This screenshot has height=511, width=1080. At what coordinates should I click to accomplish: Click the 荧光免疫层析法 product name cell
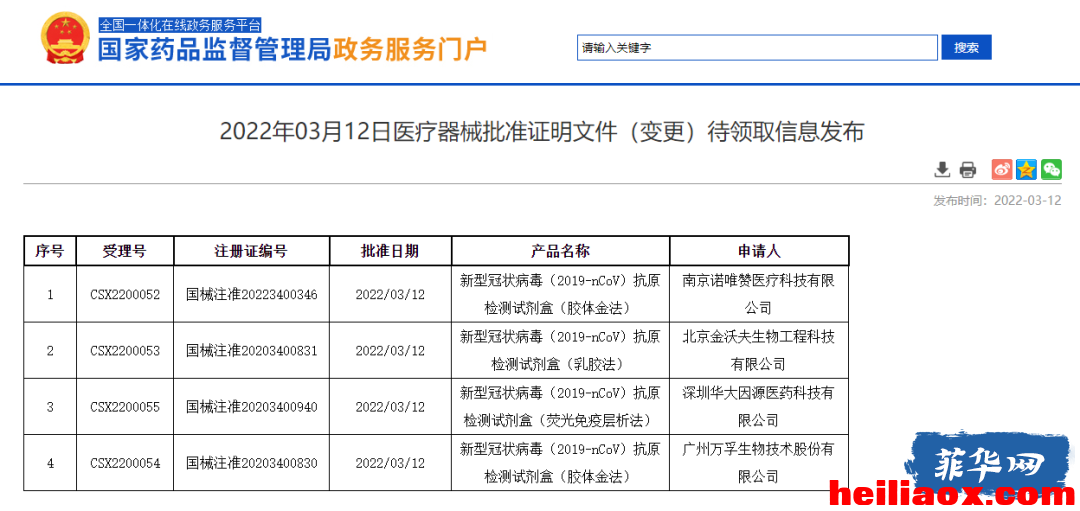[x=560, y=407]
